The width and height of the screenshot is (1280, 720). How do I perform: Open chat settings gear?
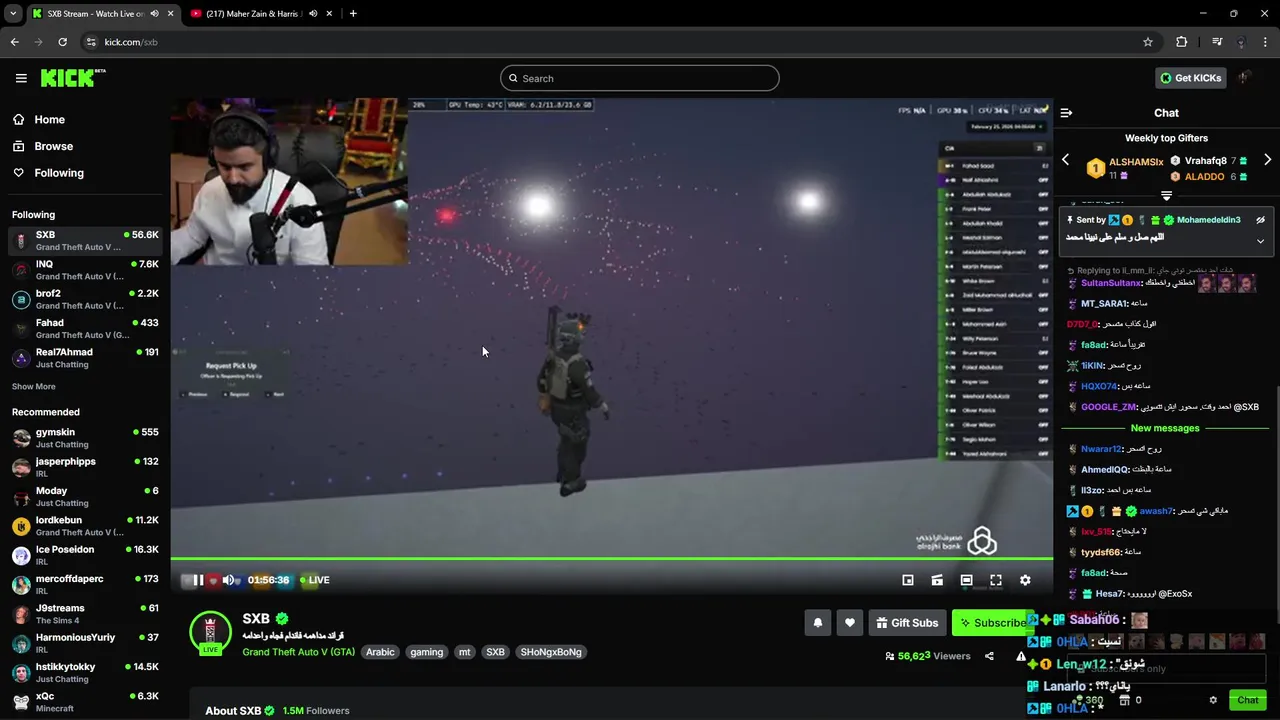[x=1213, y=700]
